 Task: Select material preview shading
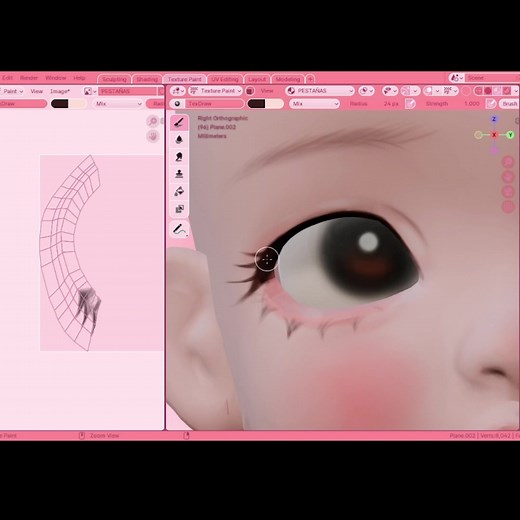tap(497, 91)
